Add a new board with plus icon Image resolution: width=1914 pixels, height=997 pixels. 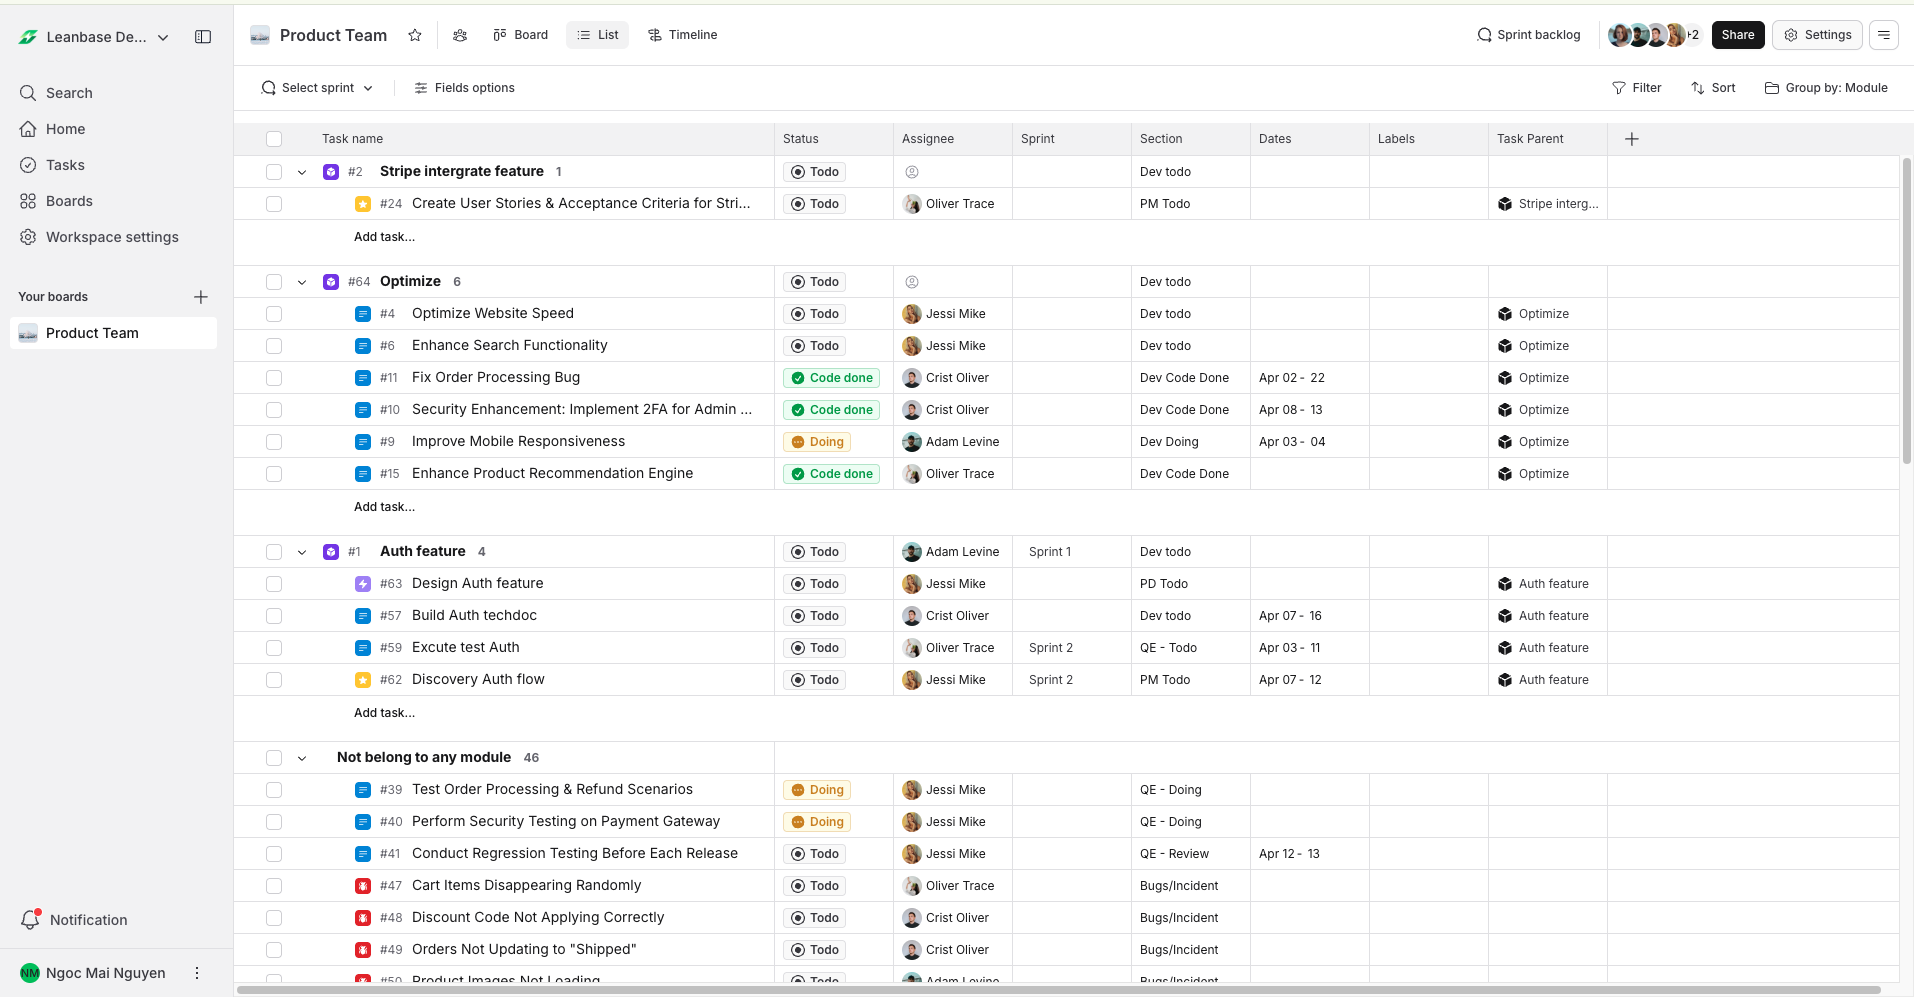tap(201, 297)
